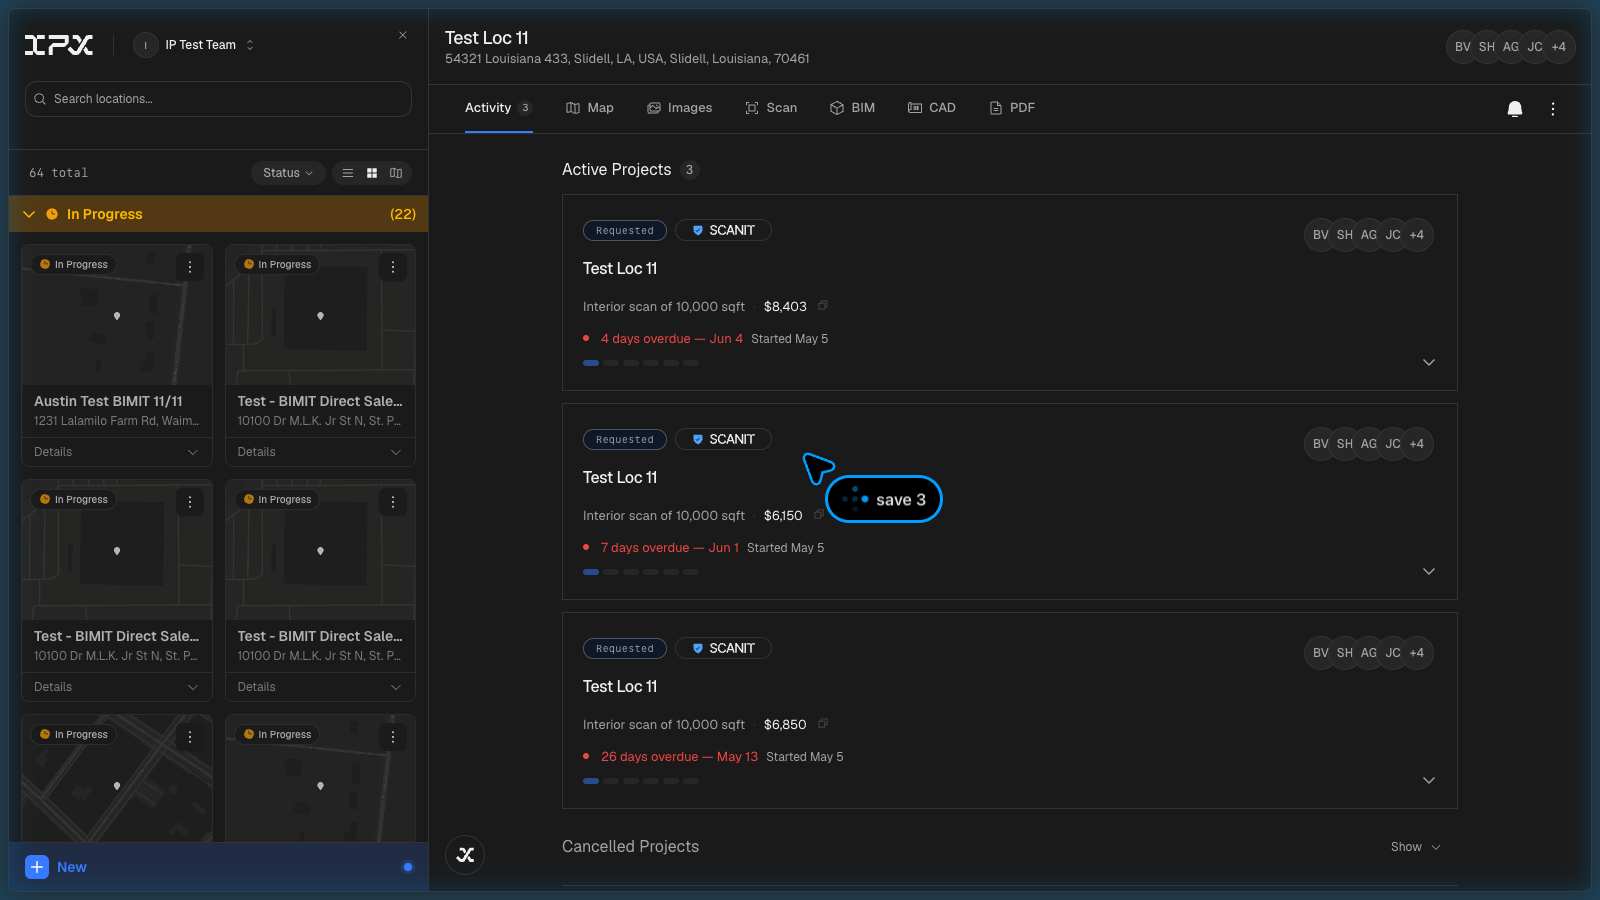Click the blue status dot in New bar

[408, 867]
